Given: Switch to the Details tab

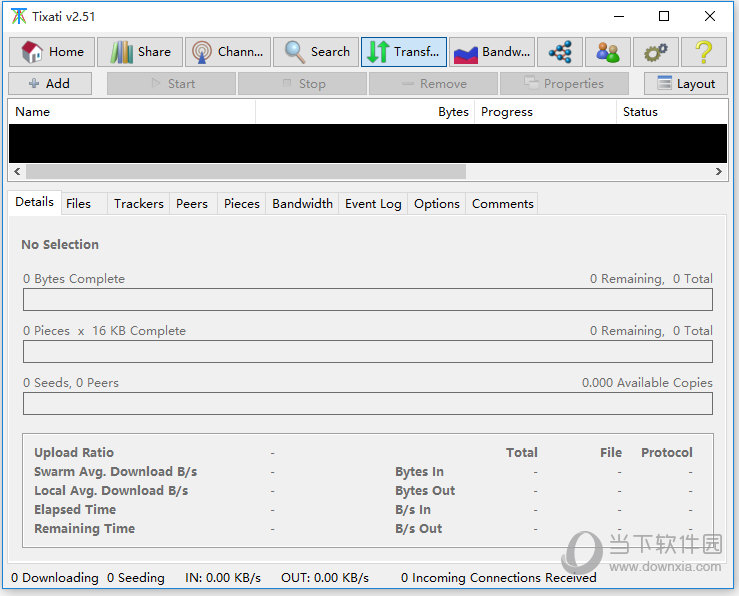Looking at the screenshot, I should [34, 202].
